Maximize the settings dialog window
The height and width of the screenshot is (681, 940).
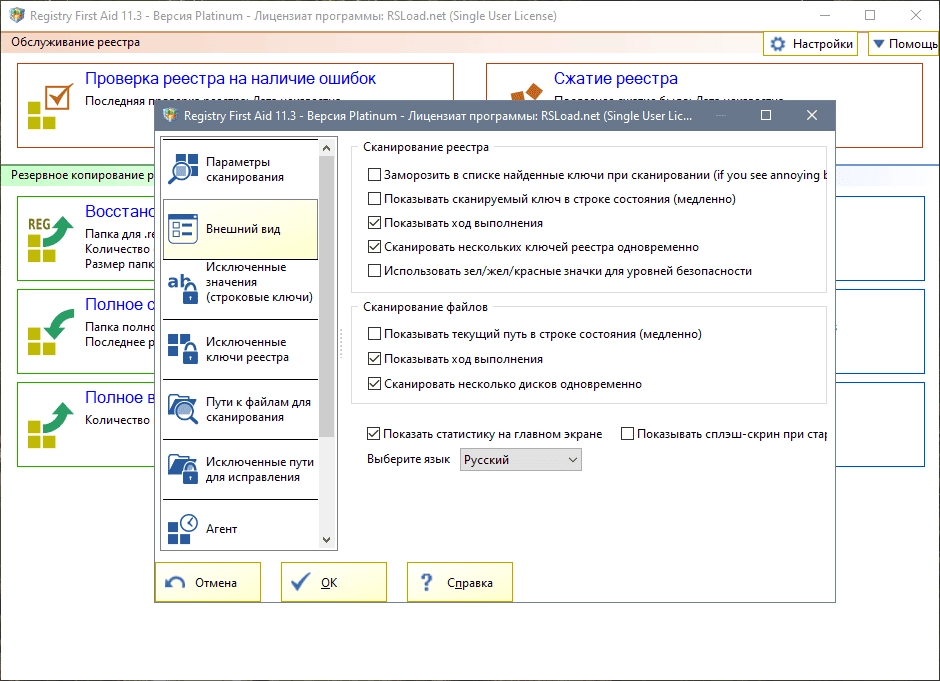[x=766, y=115]
